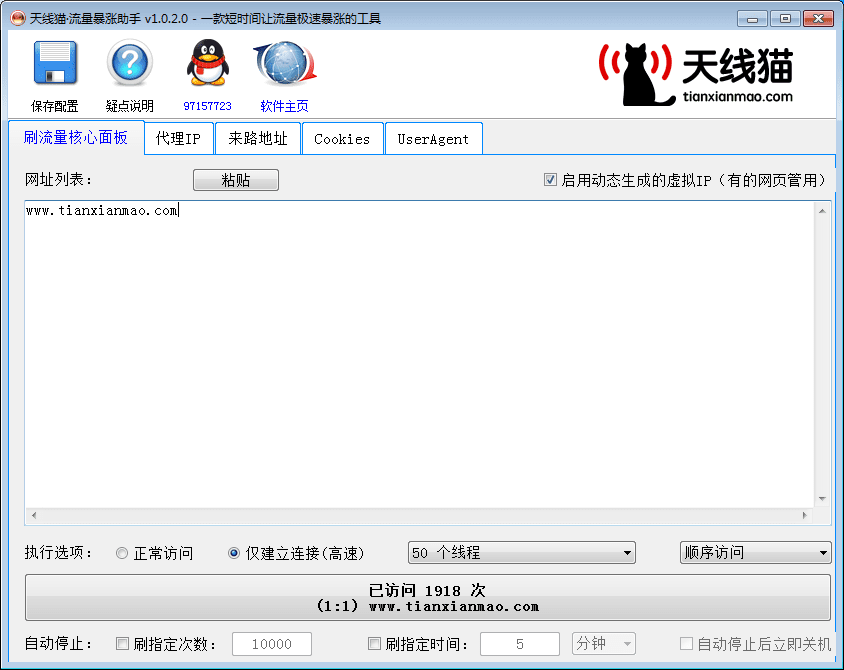This screenshot has height=670, width=844.
Task: Click the 网址列表 label
Action: click(58, 180)
